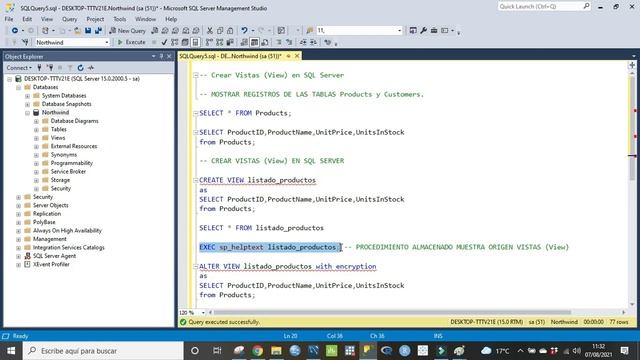Screen dimensions: 640x360
Task: Click Display Estimated Execution Plan icon
Action: click(x=175, y=42)
